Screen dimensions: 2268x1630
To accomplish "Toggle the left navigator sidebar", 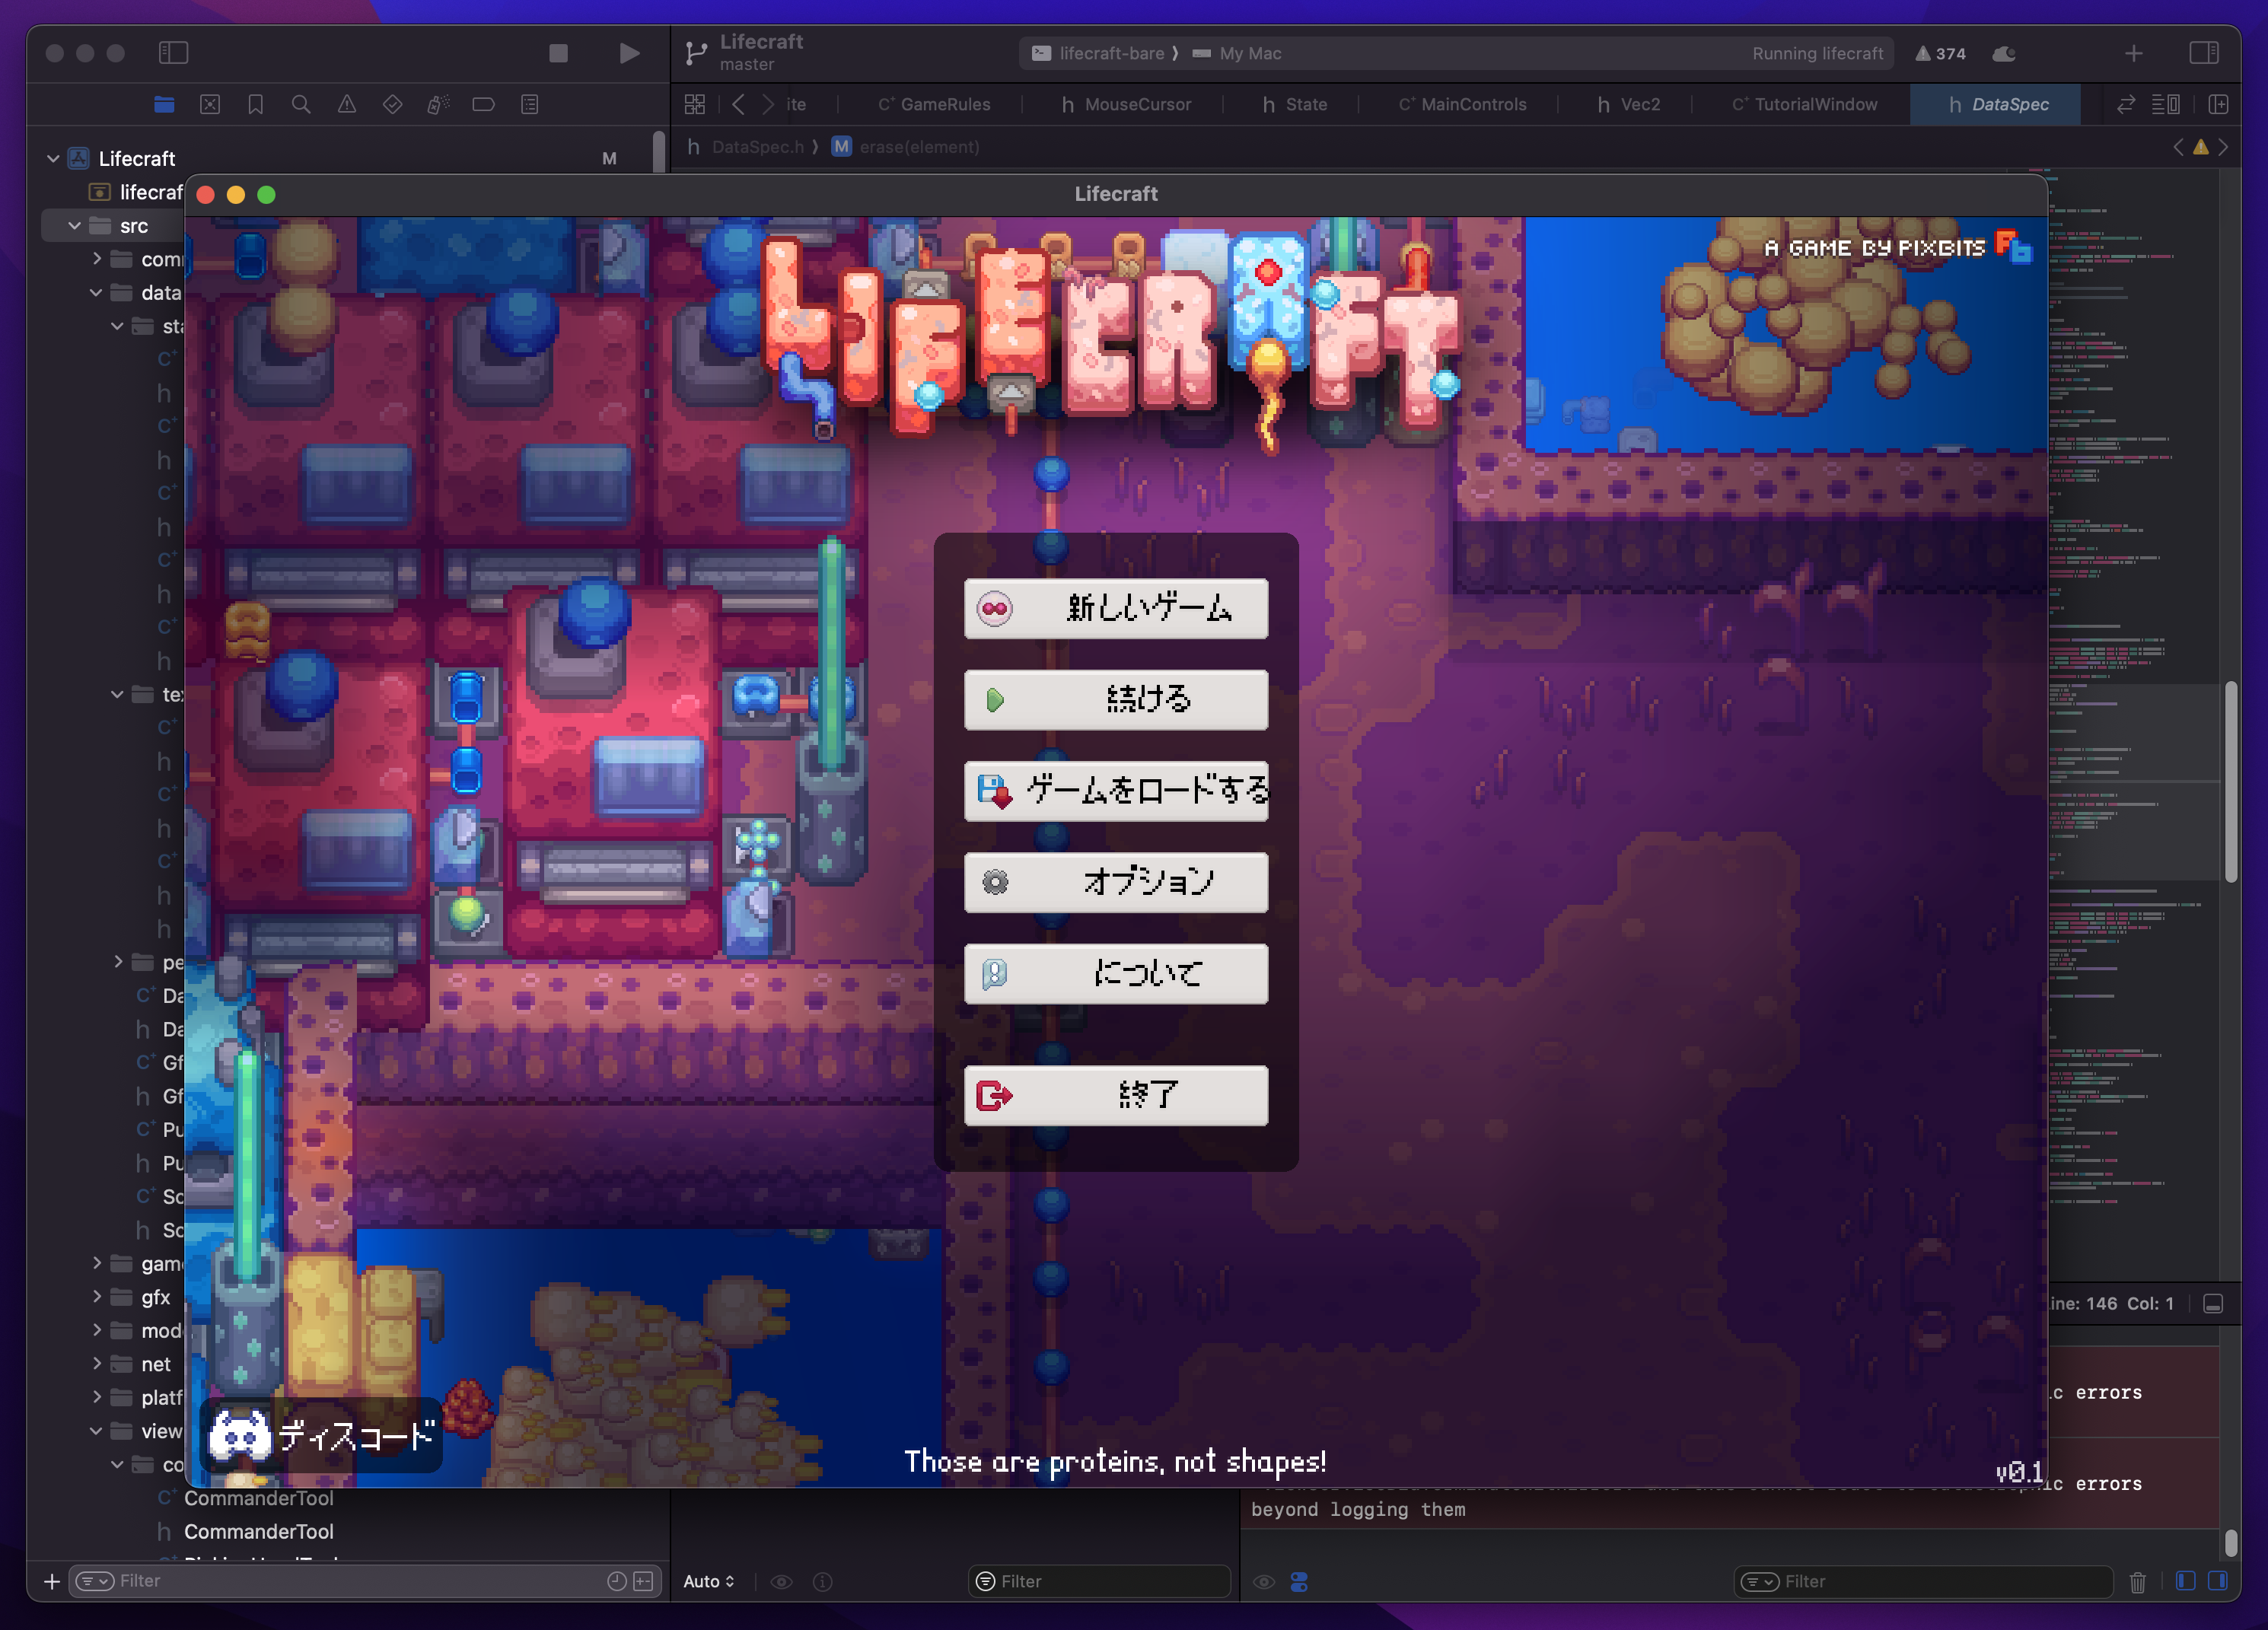I will tap(174, 53).
